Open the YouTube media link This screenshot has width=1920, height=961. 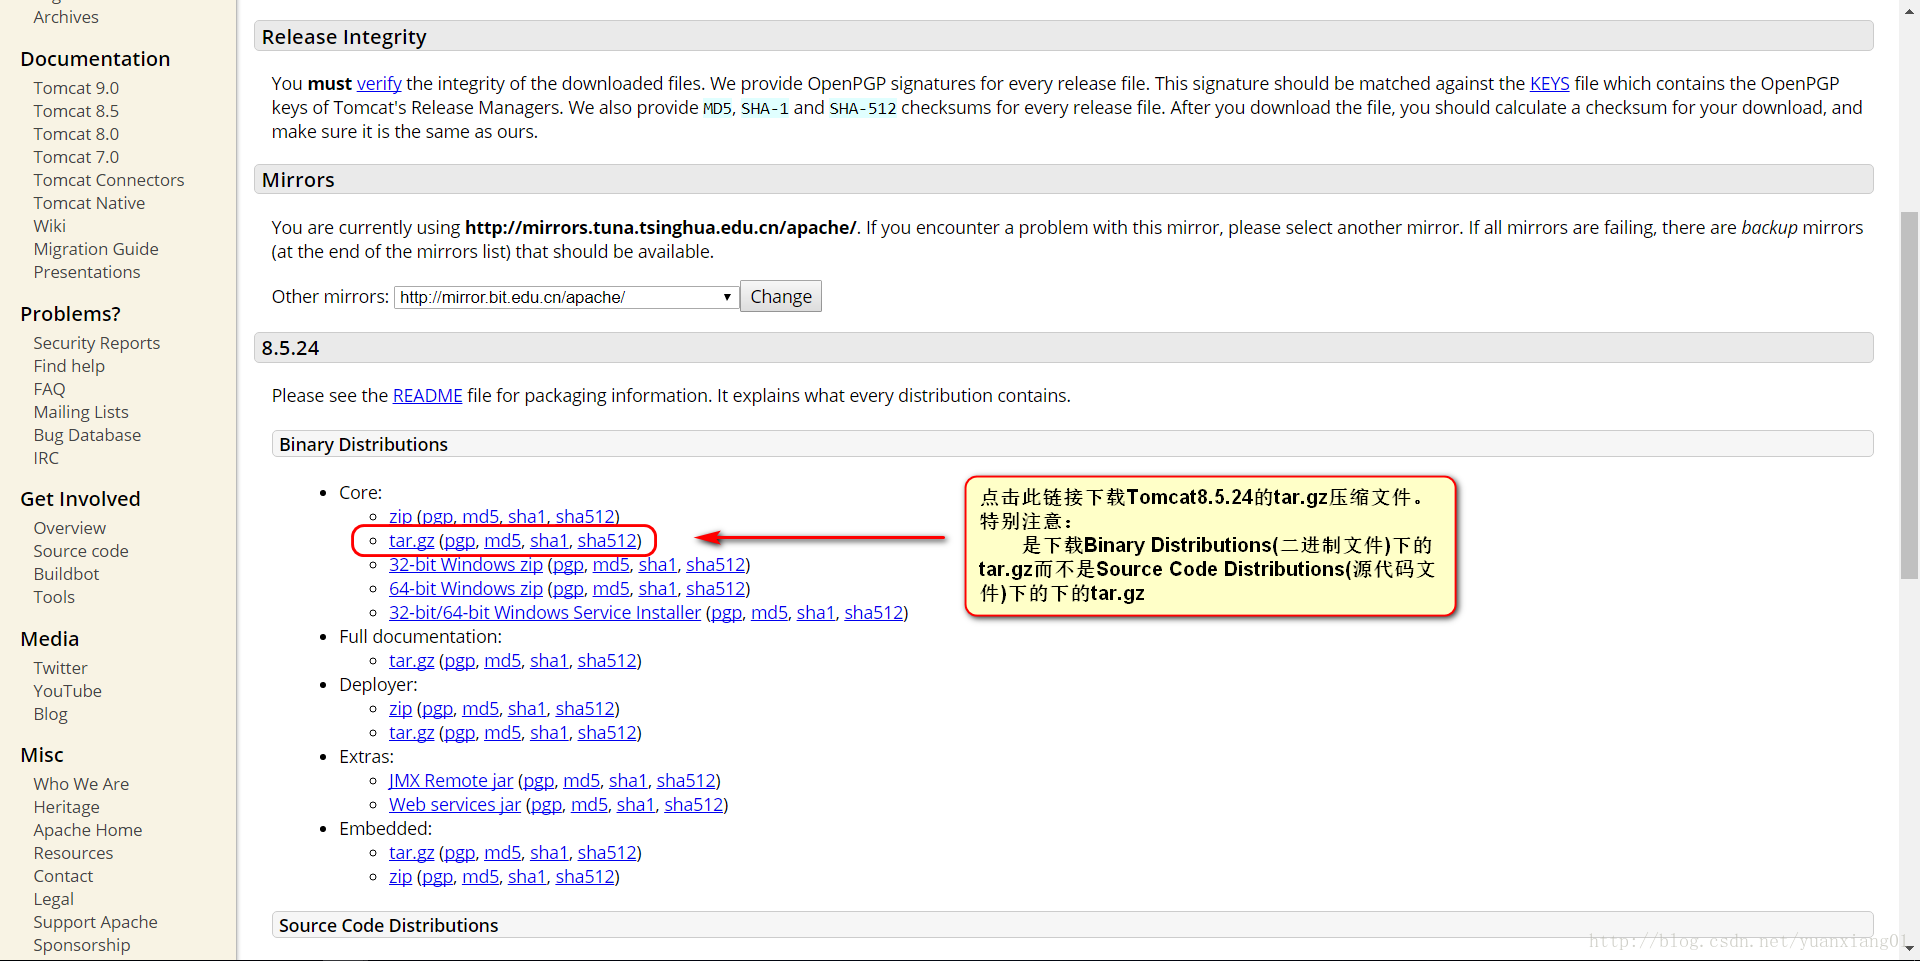[x=67, y=691]
